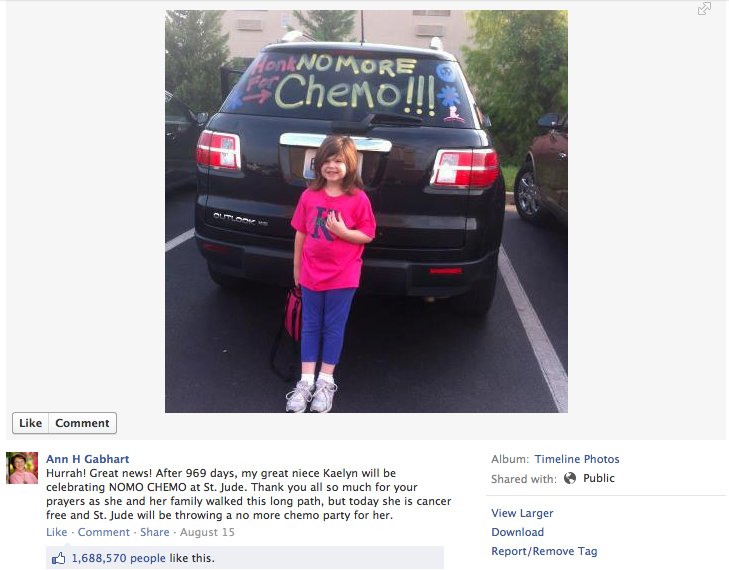729x570 pixels.
Task: Click the 'Album:' label text
Action: [x=510, y=459]
